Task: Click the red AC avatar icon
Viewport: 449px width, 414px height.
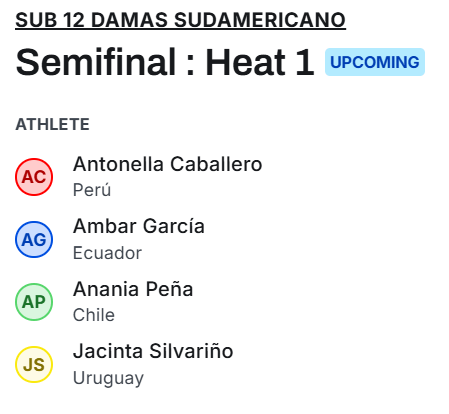Action: 34,177
